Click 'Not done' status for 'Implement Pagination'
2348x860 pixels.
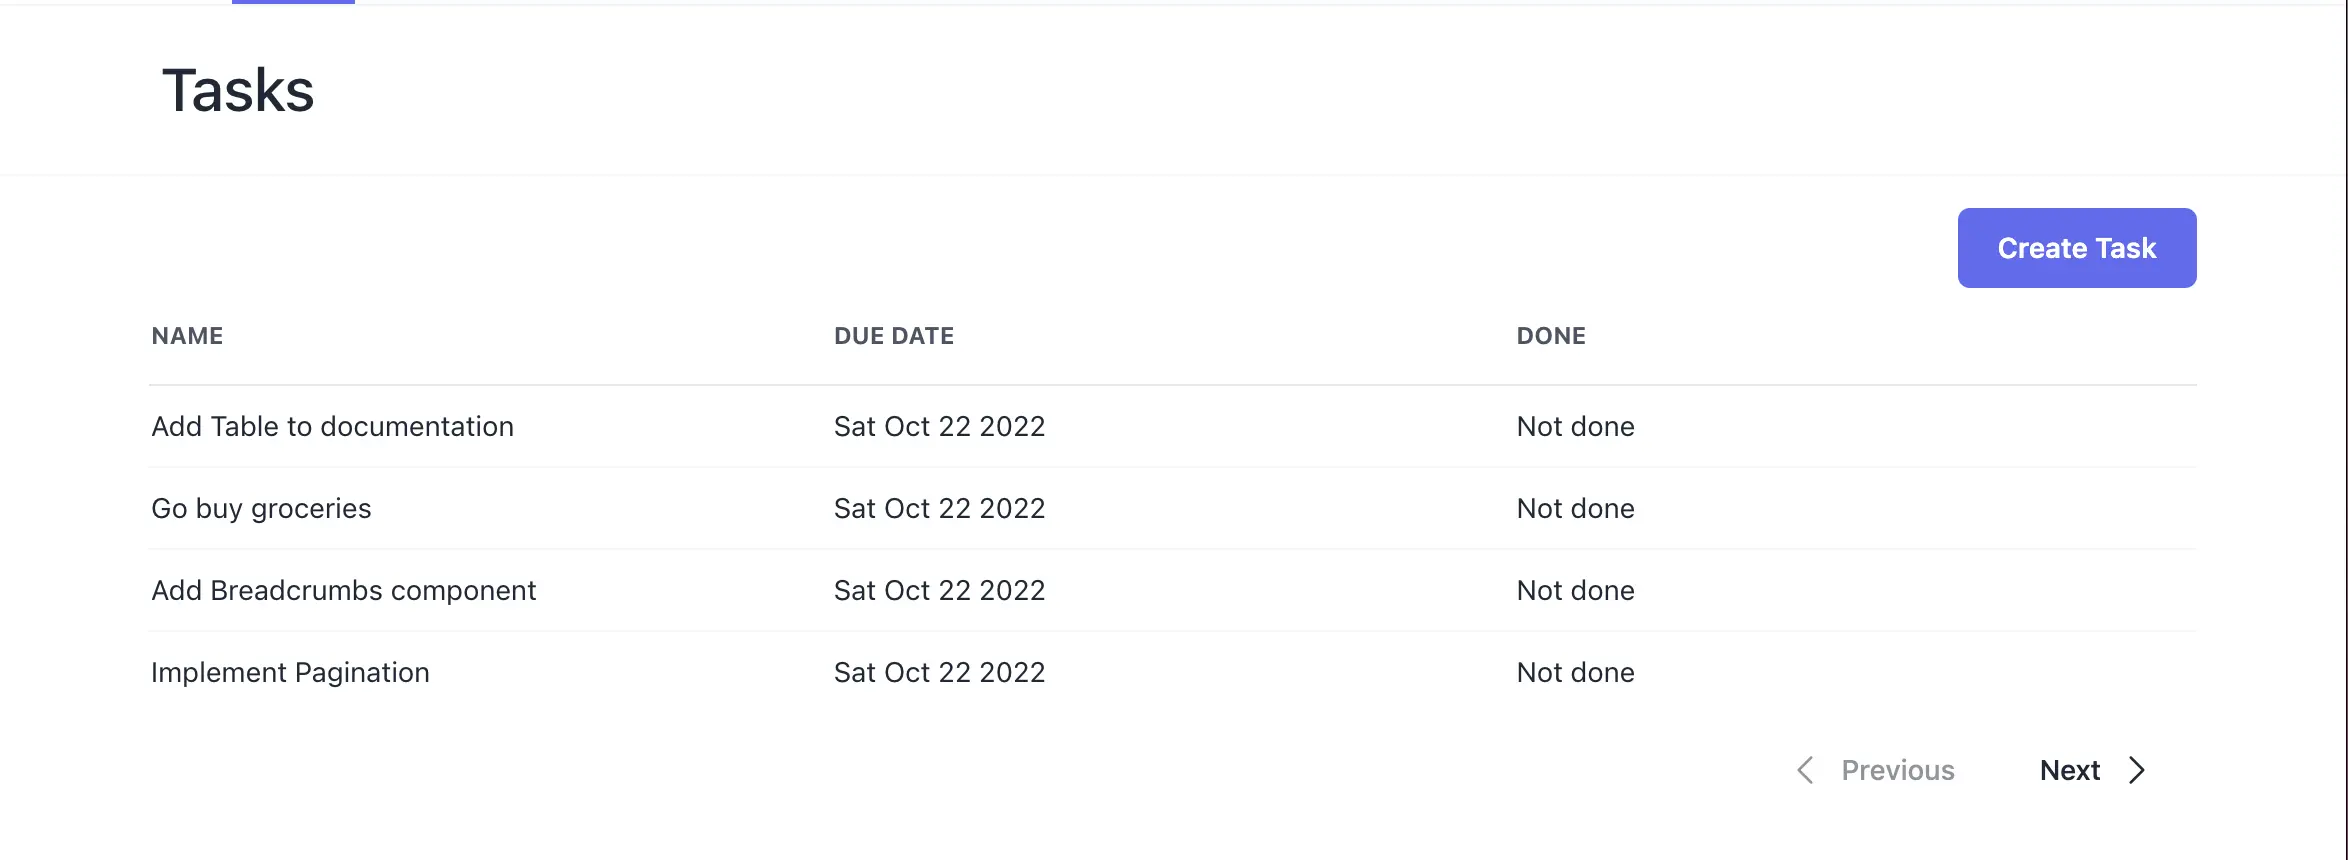coord(1575,673)
